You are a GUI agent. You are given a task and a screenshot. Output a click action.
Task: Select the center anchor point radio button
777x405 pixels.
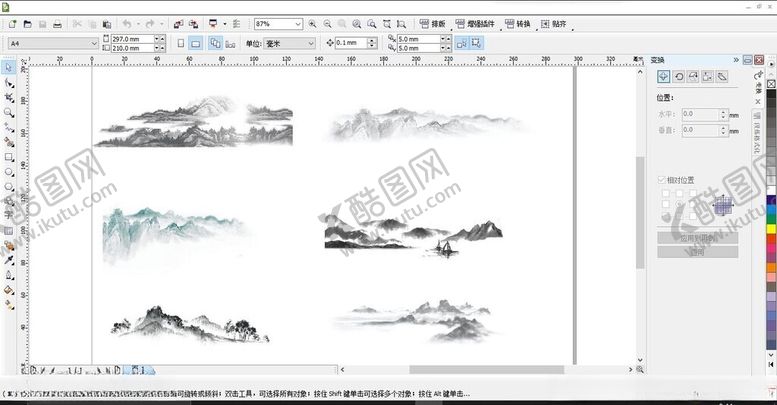click(x=677, y=205)
